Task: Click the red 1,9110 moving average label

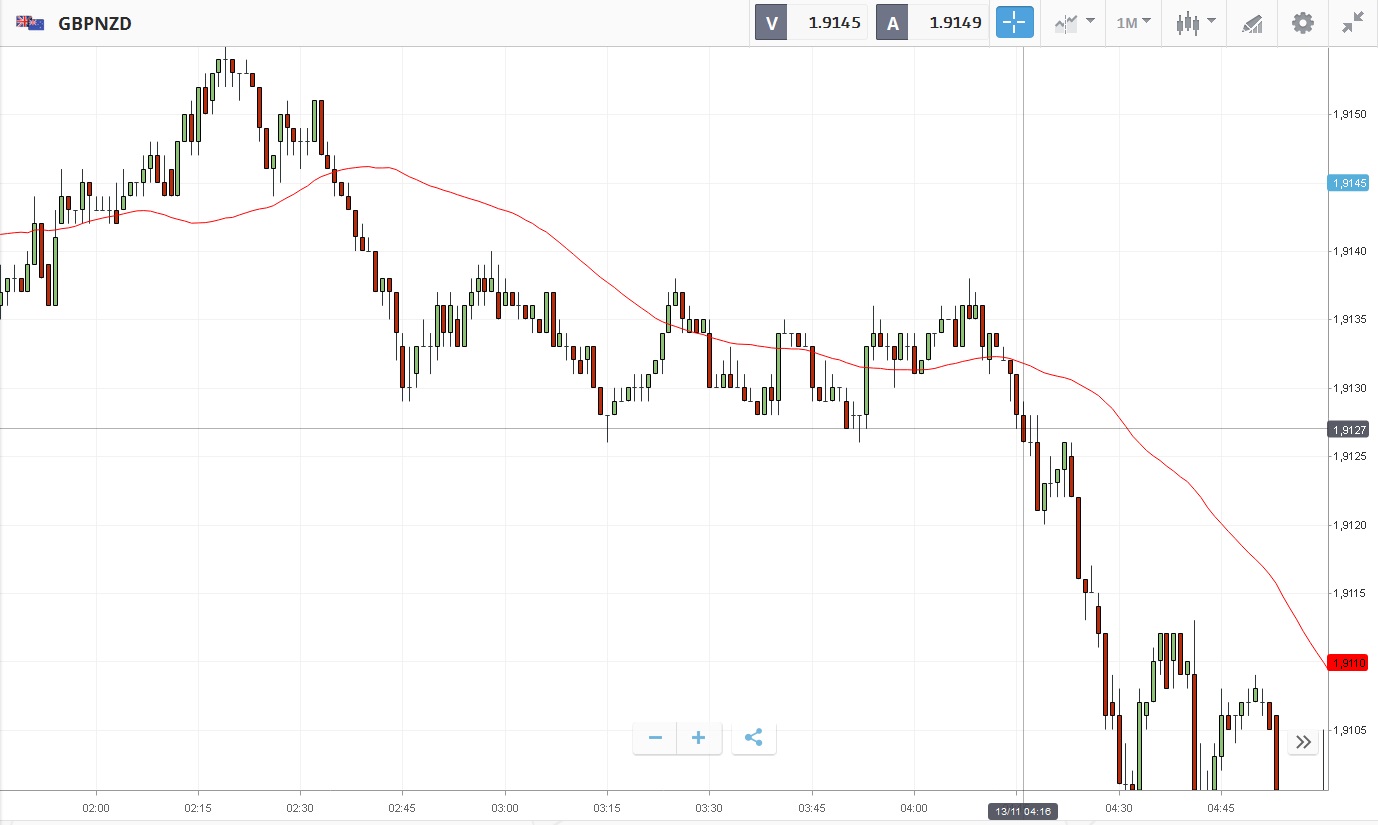Action: 1347,662
